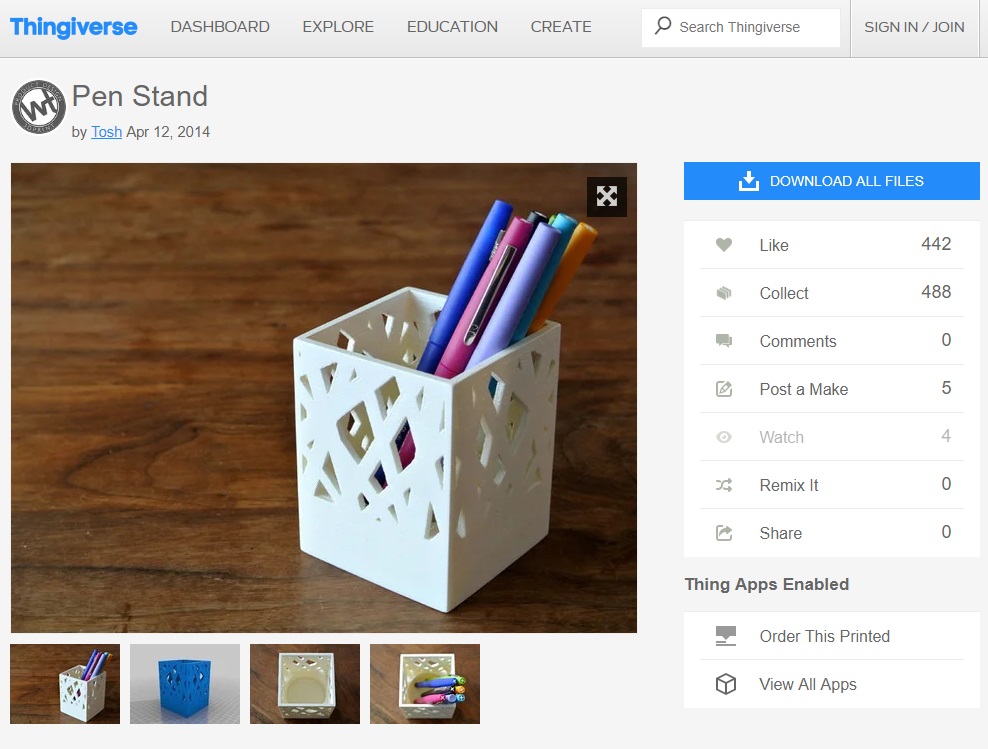Open the Create menu
The height and width of the screenshot is (749, 988).
pos(561,27)
